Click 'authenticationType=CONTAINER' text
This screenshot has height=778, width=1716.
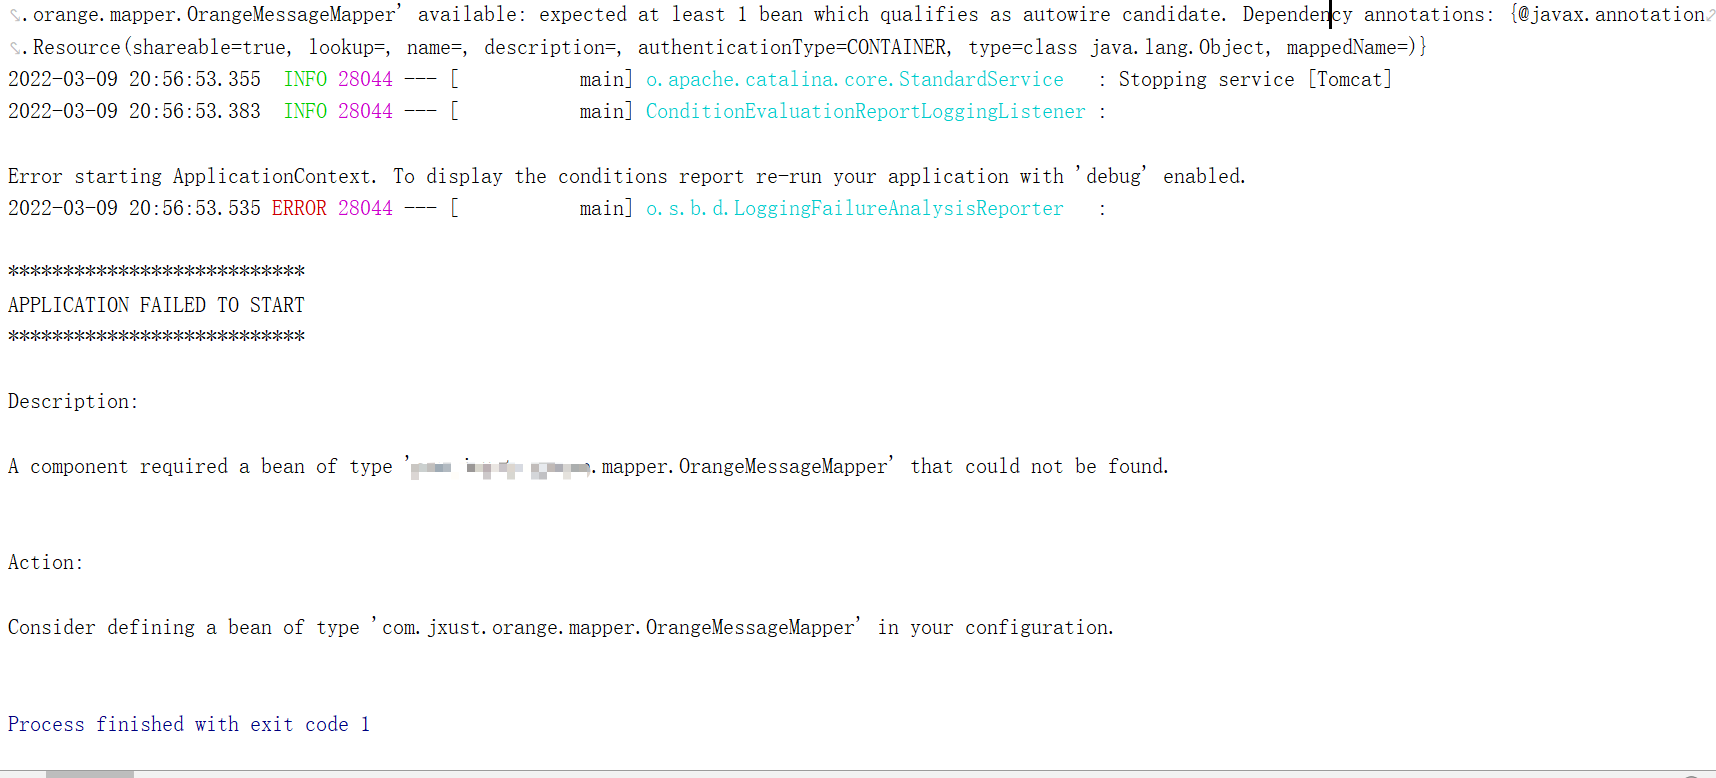[794, 47]
